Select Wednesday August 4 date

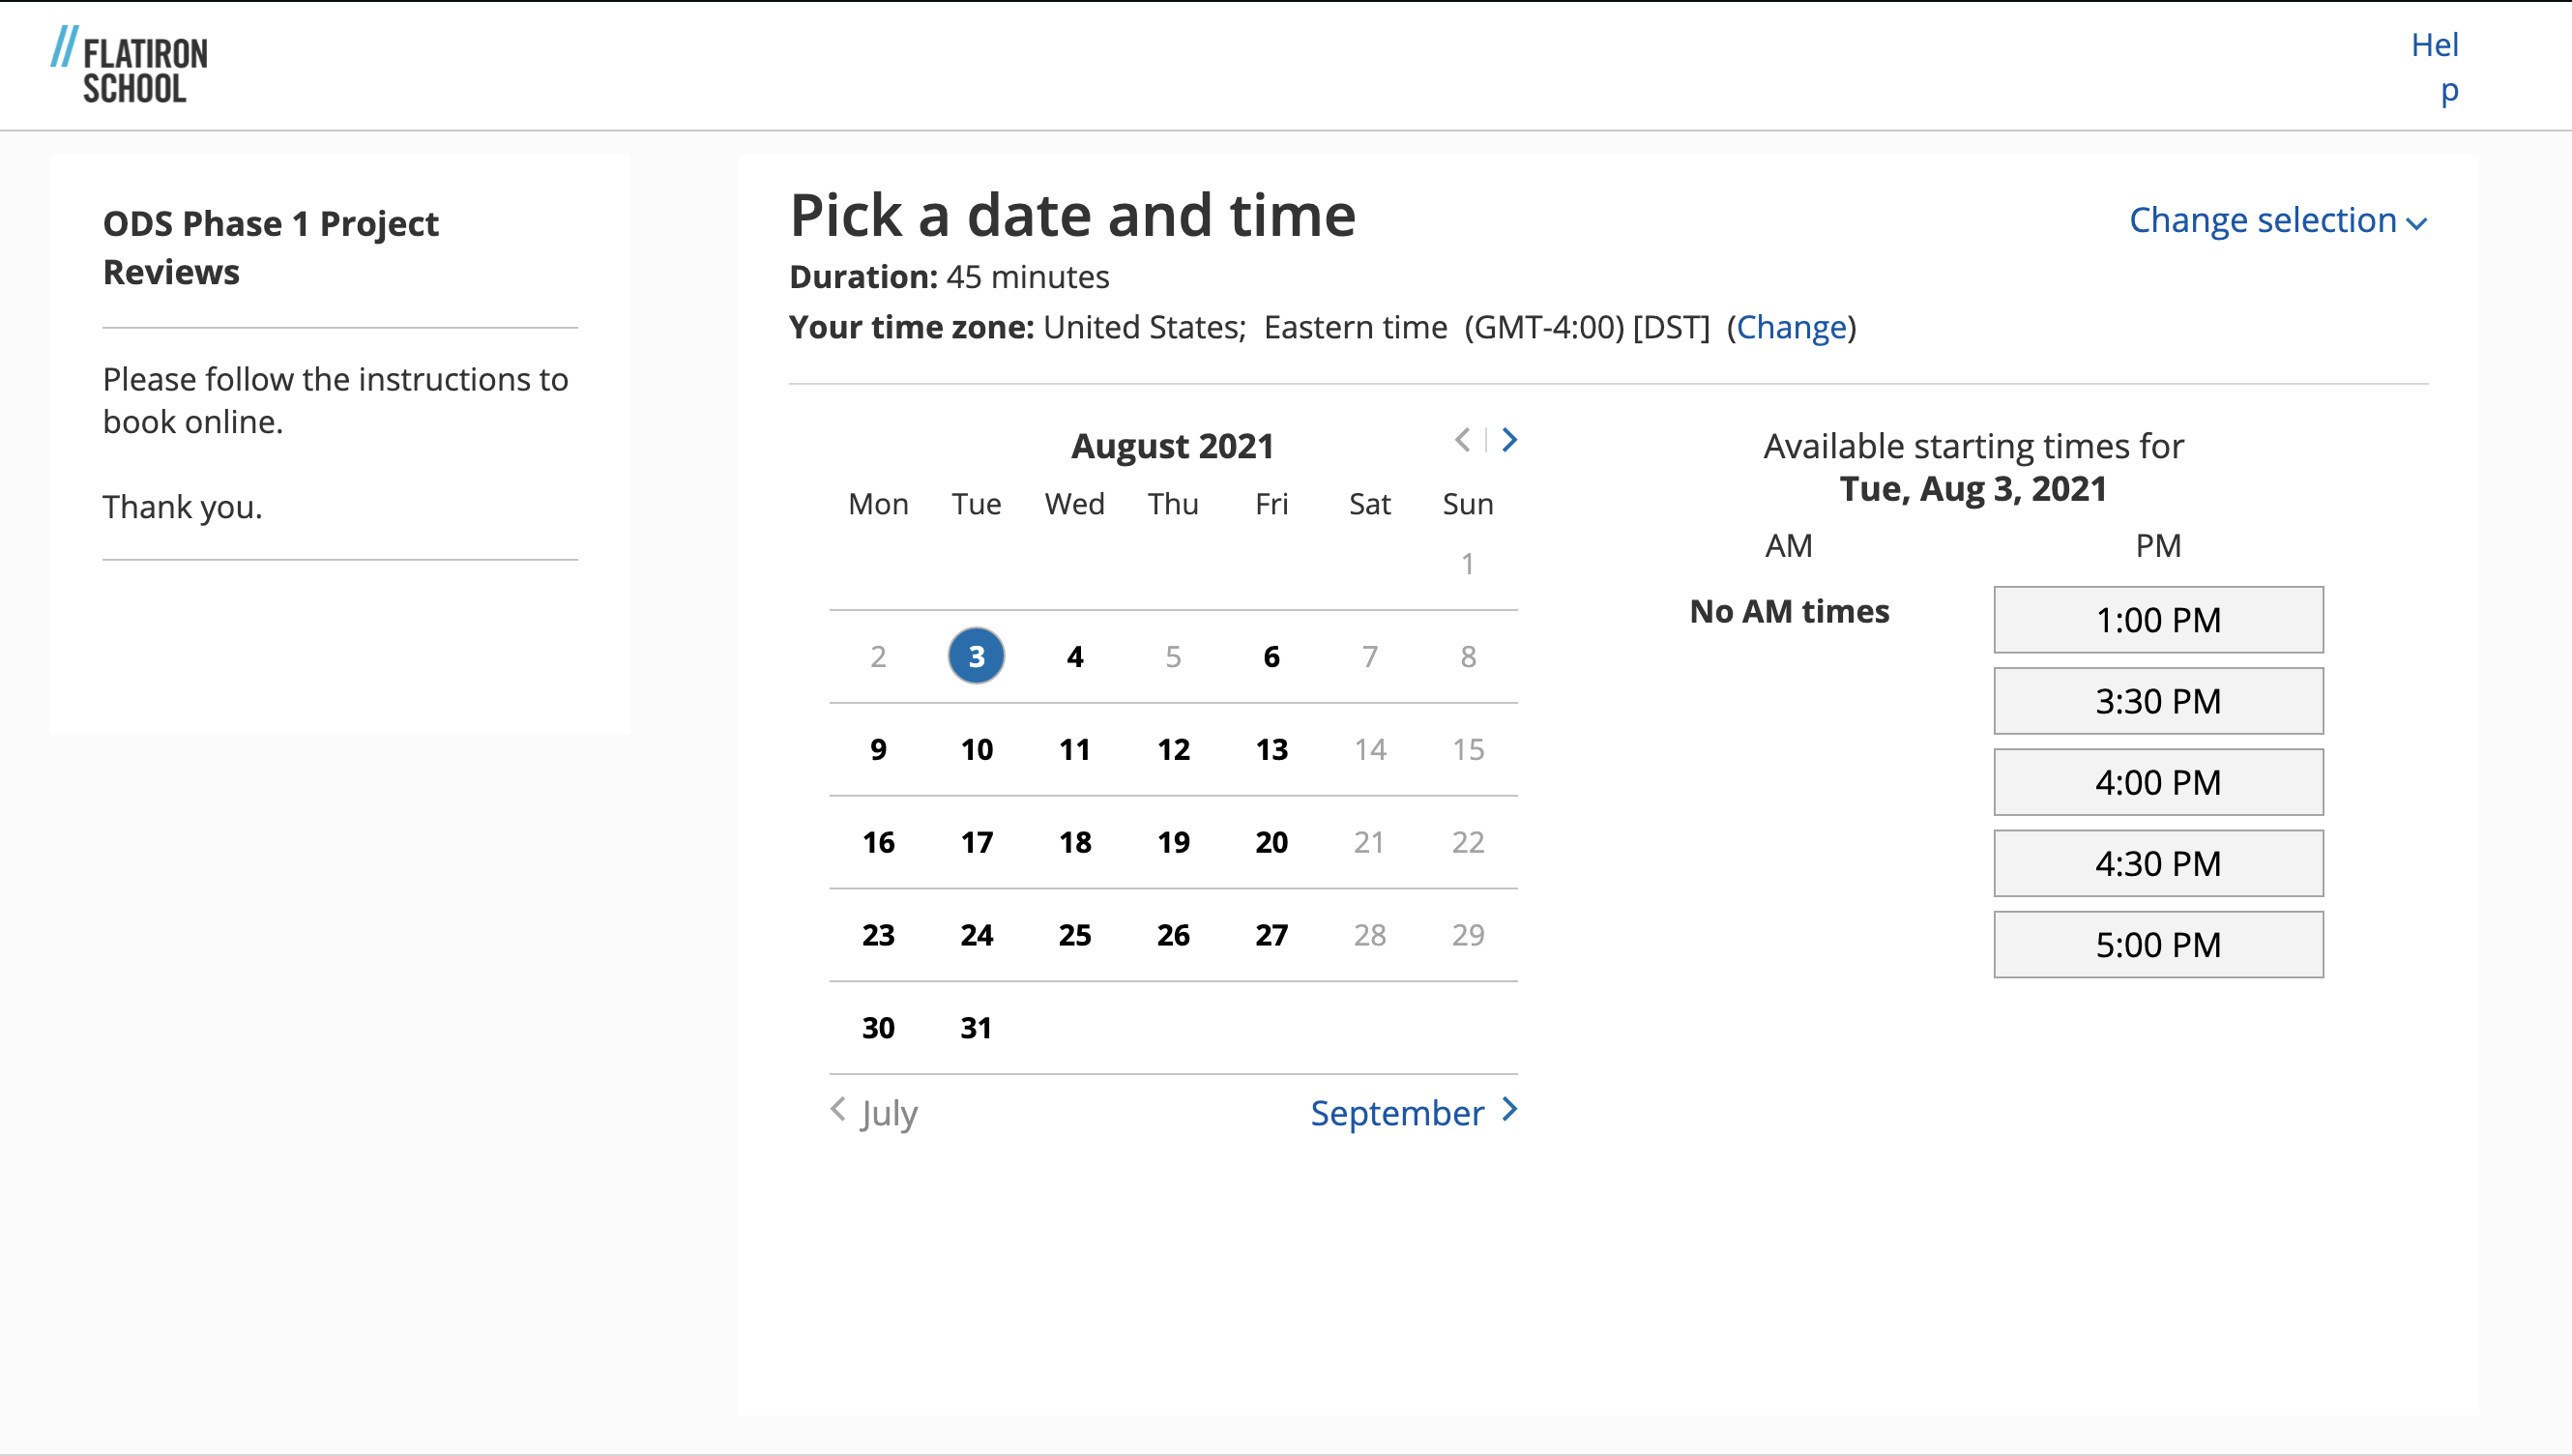[x=1072, y=655]
